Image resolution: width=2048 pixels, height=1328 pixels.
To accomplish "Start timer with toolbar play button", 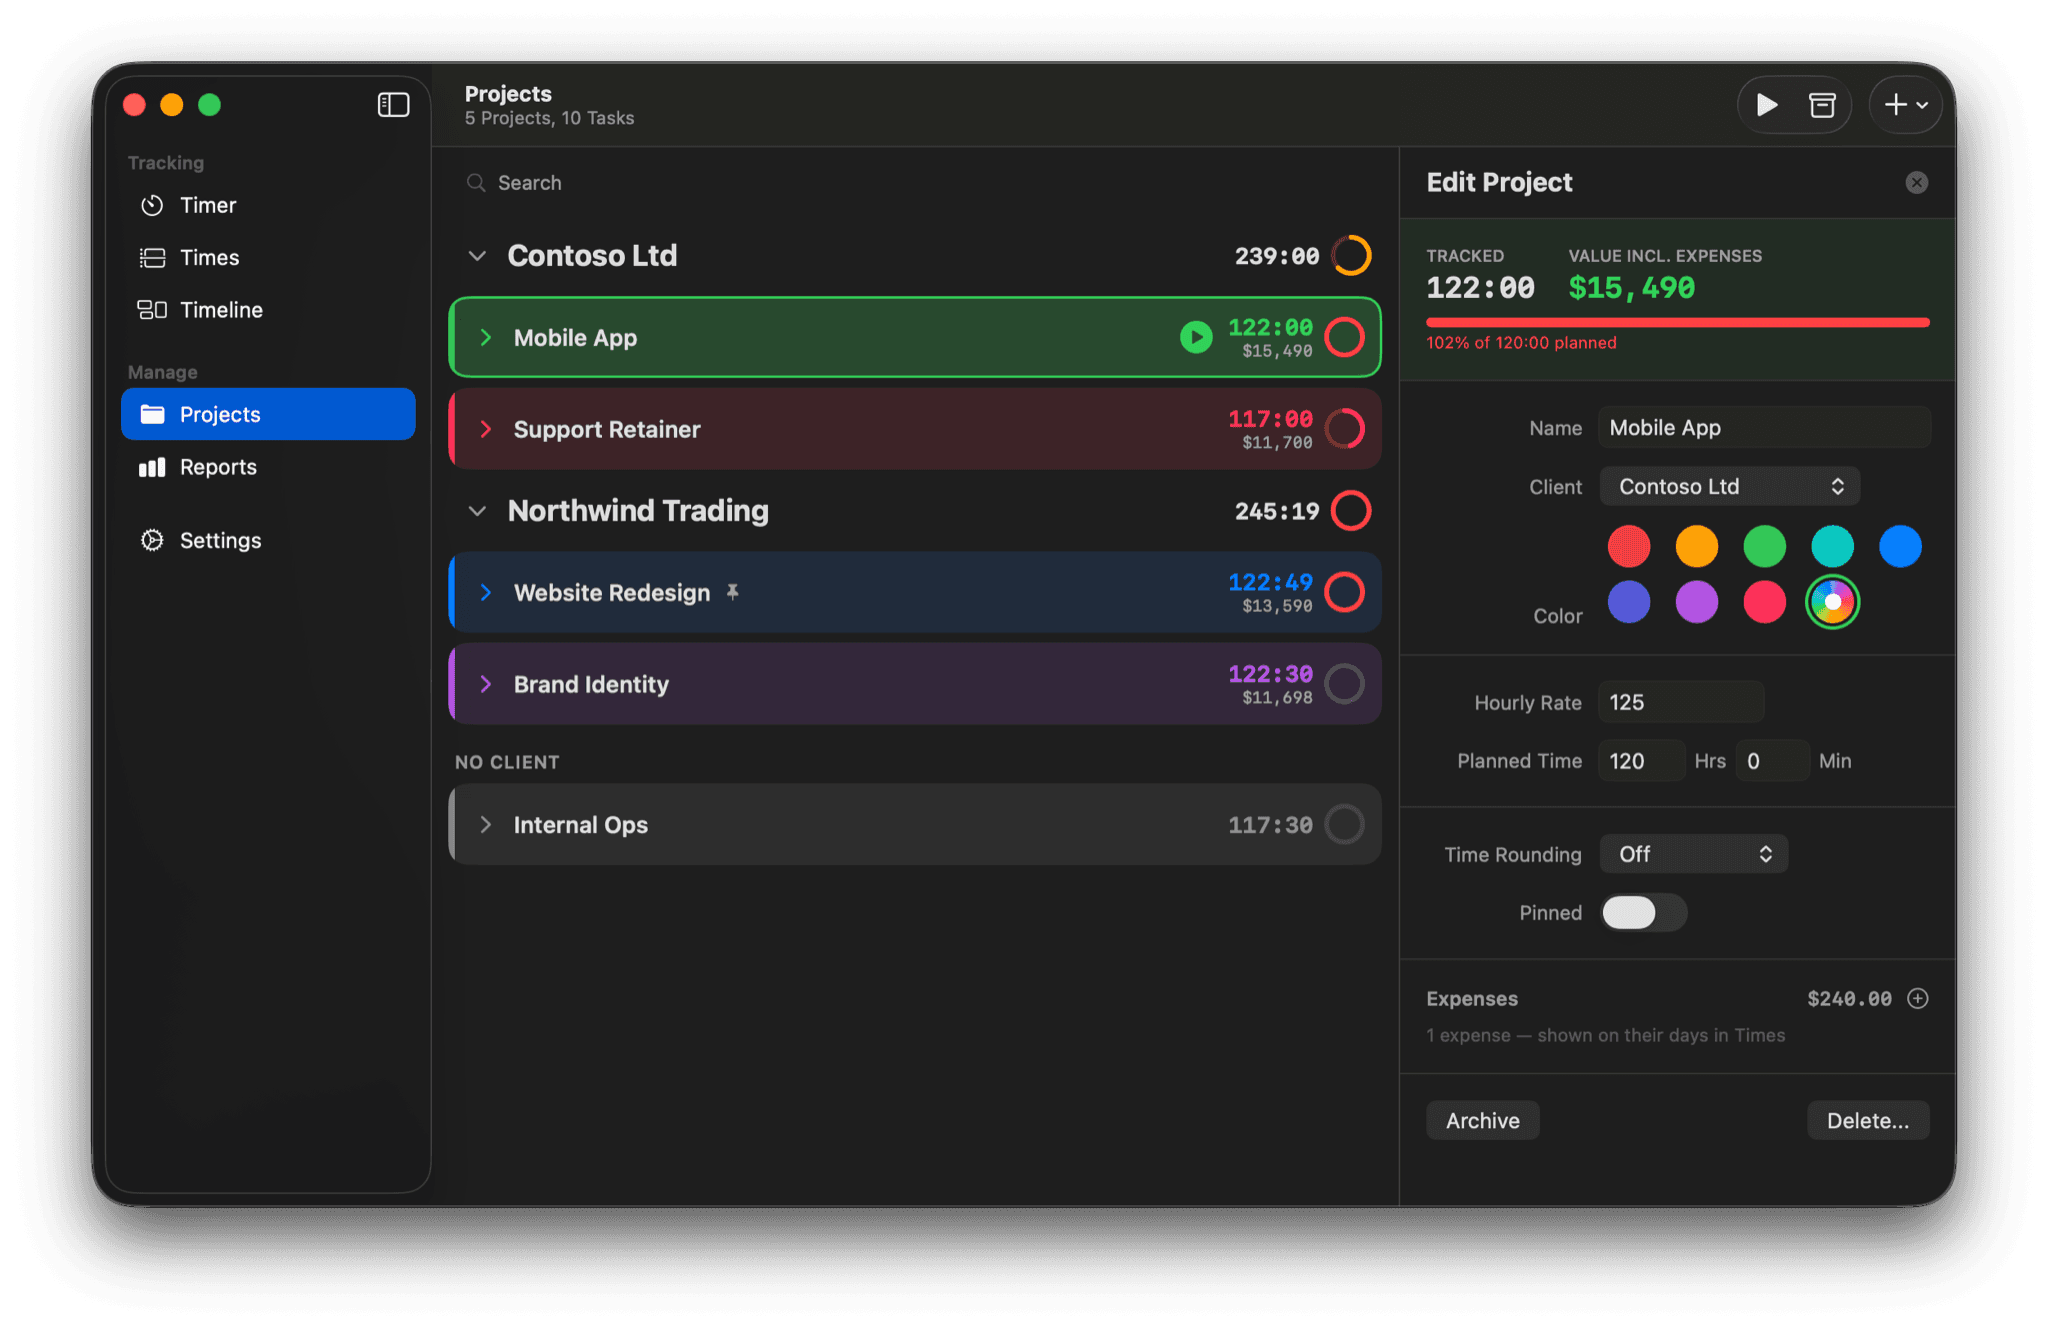I will [1767, 105].
